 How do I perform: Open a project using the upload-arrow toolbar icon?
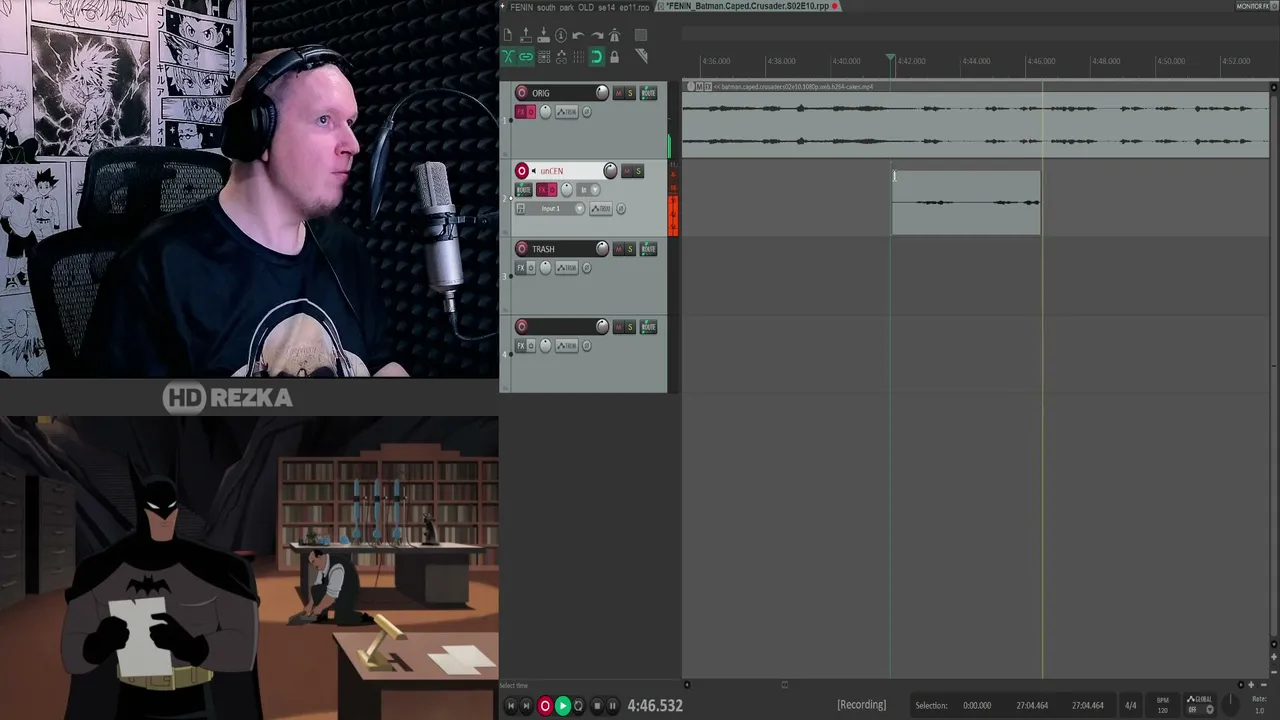pos(526,36)
